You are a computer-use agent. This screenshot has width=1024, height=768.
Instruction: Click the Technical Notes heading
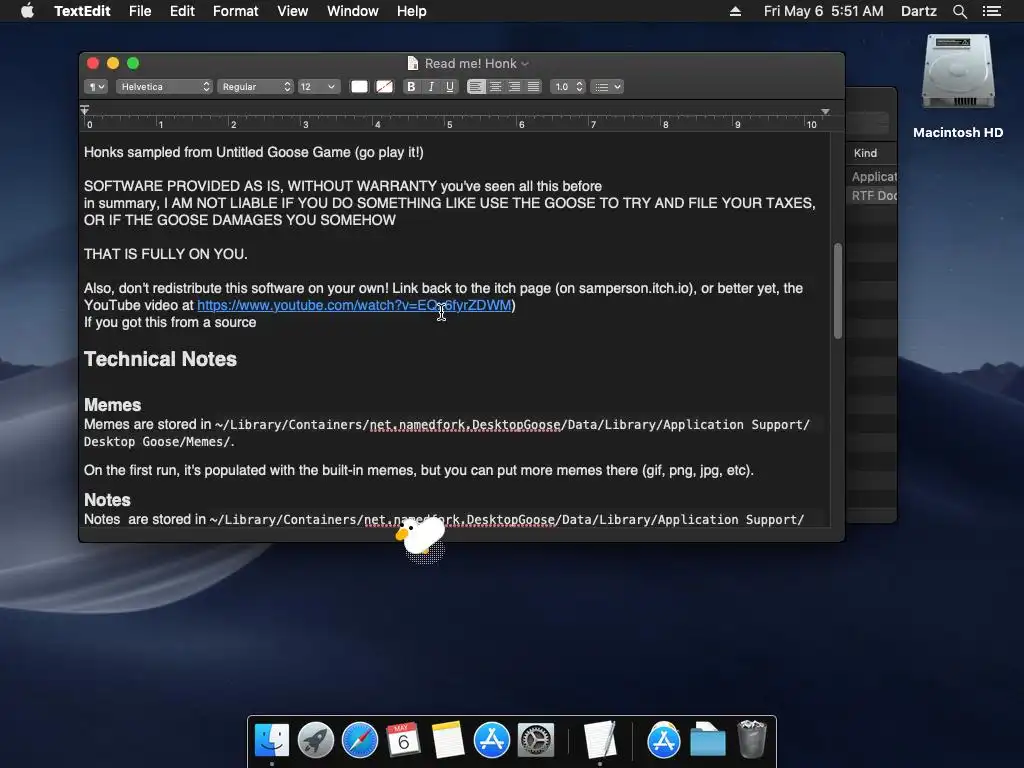[x=160, y=359]
